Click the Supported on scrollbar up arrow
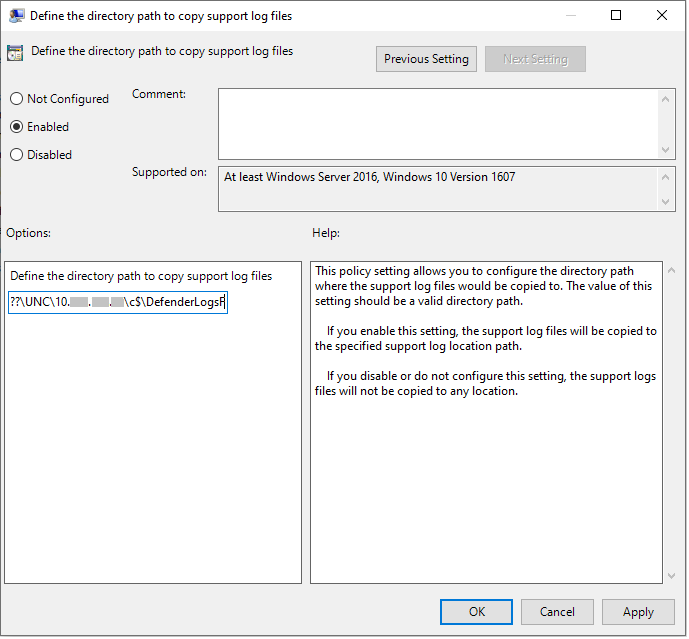This screenshot has height=639, width=689. coord(667,177)
